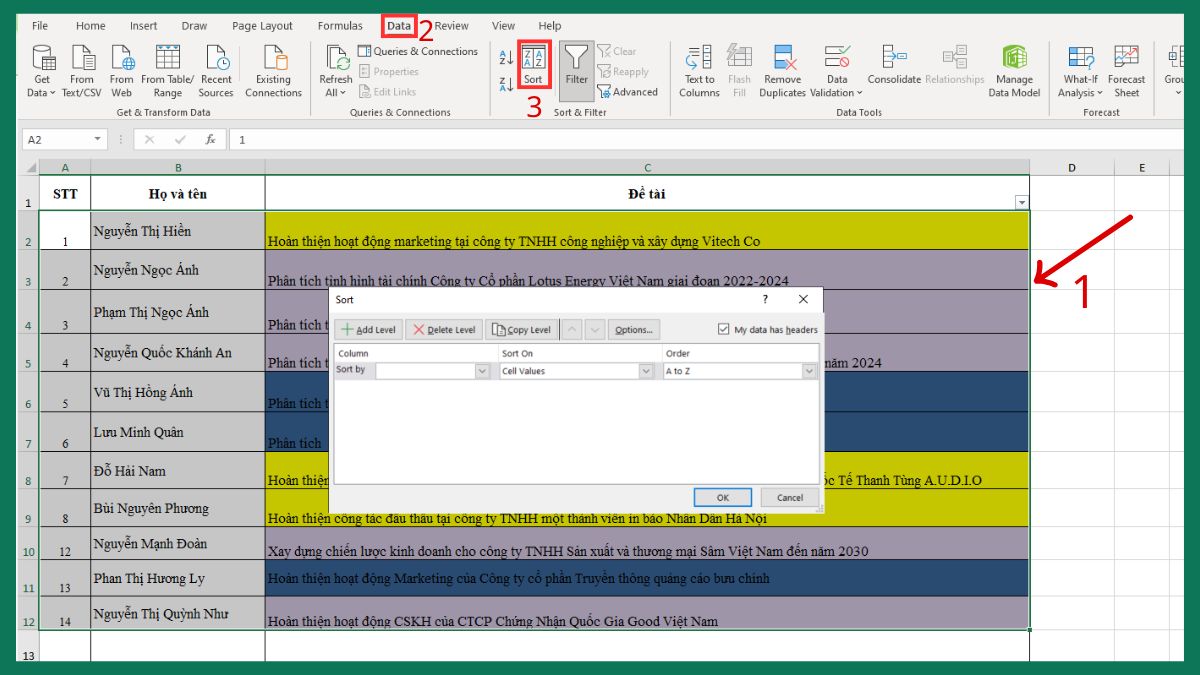This screenshot has width=1200, height=675.
Task: Open Text to Columns
Action: point(698,70)
